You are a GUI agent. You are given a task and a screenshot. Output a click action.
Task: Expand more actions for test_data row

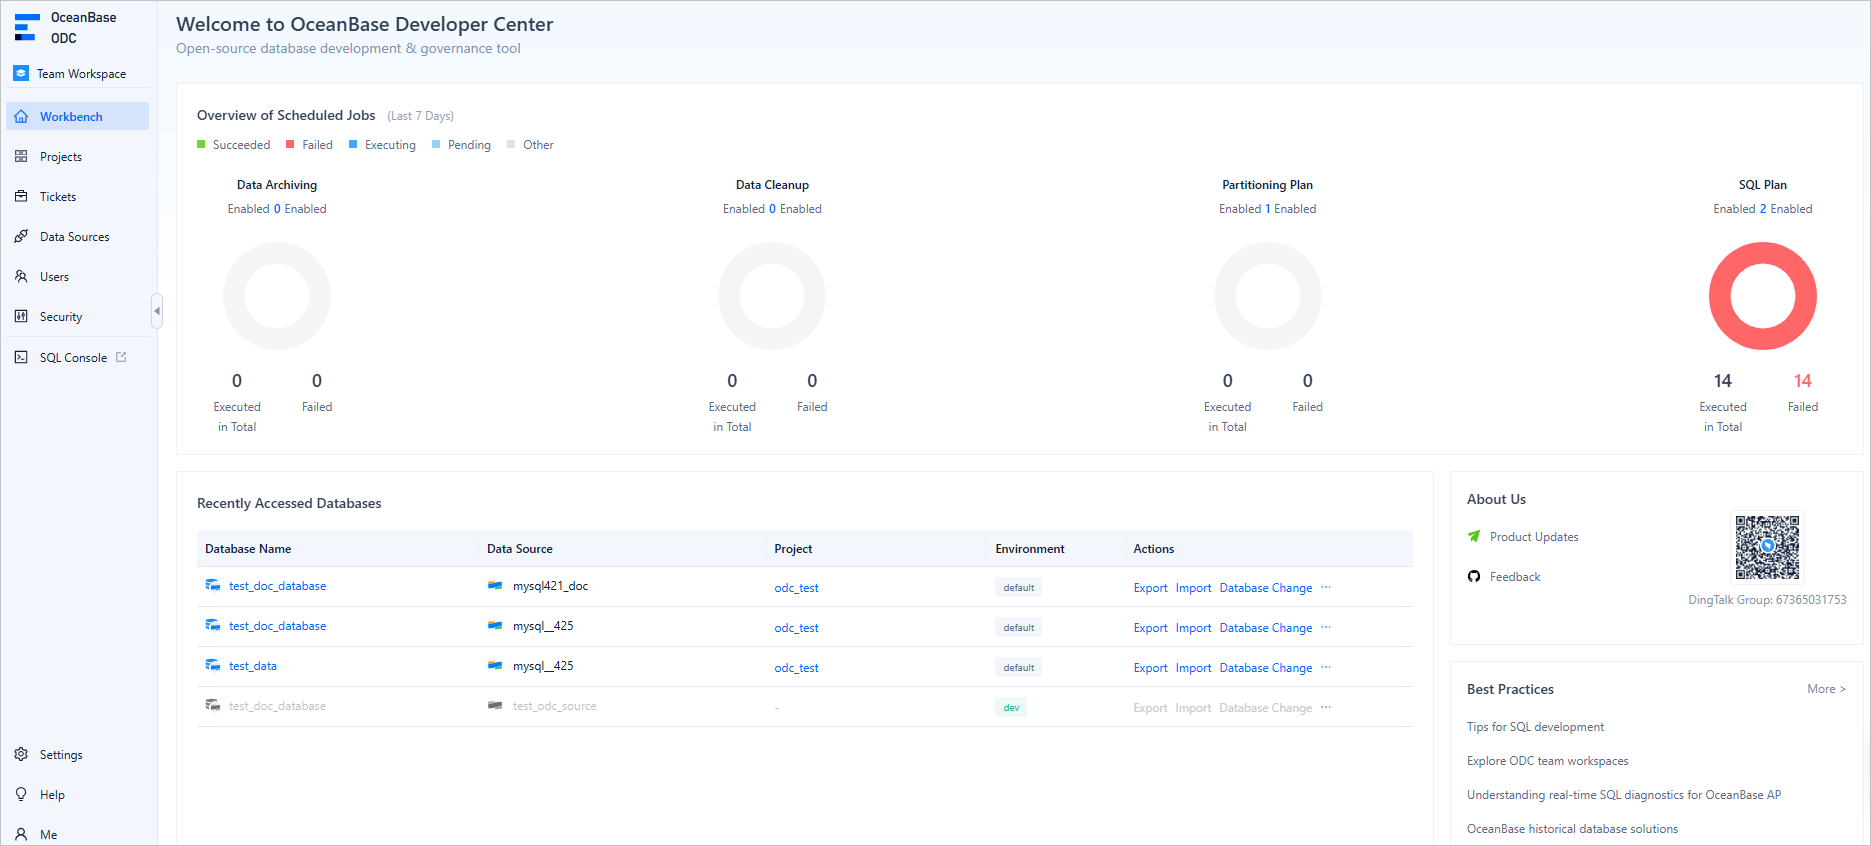pyautogui.click(x=1326, y=668)
